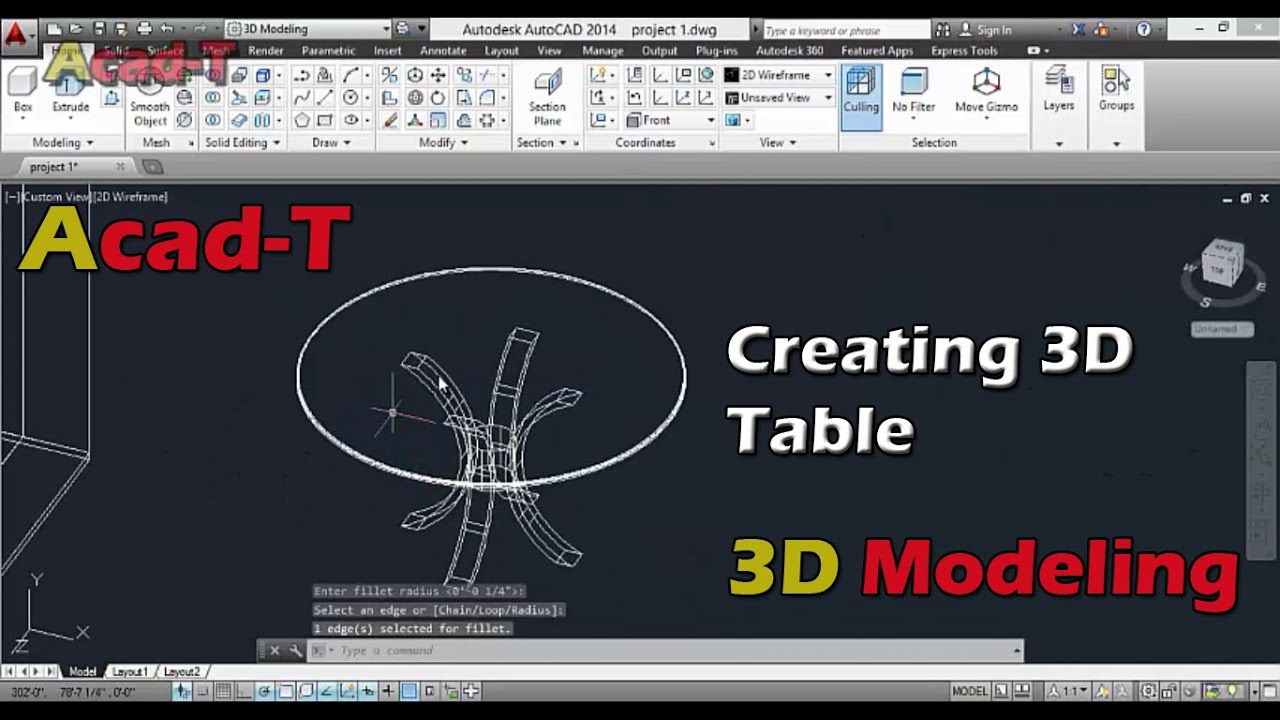The height and width of the screenshot is (720, 1280).
Task: Select the Arc tool in Draw panel
Action: (x=350, y=75)
